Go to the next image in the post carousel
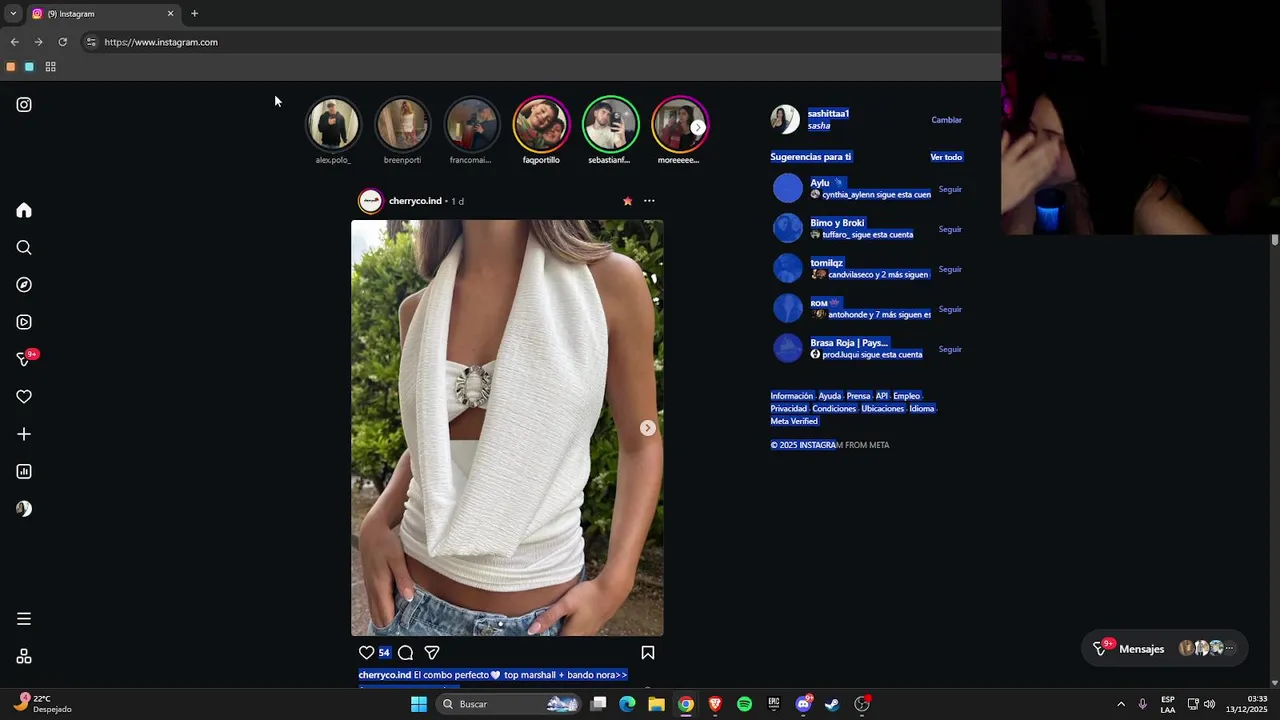The width and height of the screenshot is (1280, 720). pos(648,428)
